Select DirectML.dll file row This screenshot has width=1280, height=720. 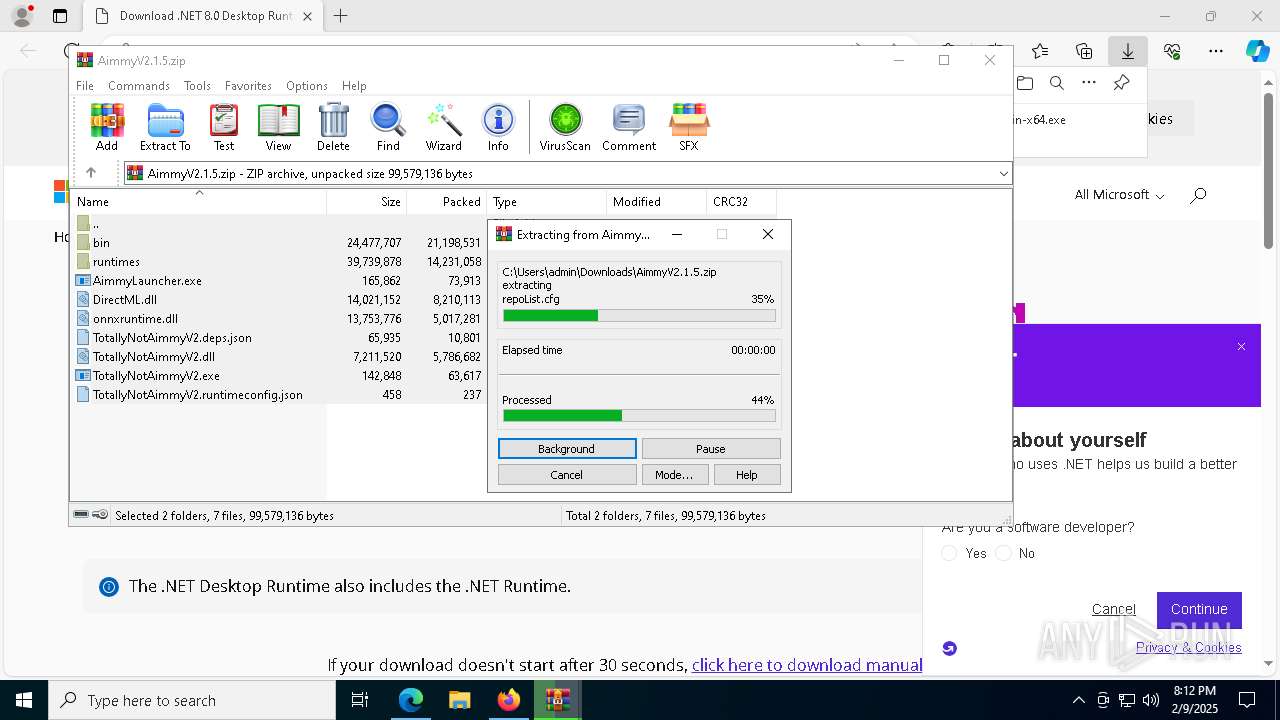click(x=279, y=300)
